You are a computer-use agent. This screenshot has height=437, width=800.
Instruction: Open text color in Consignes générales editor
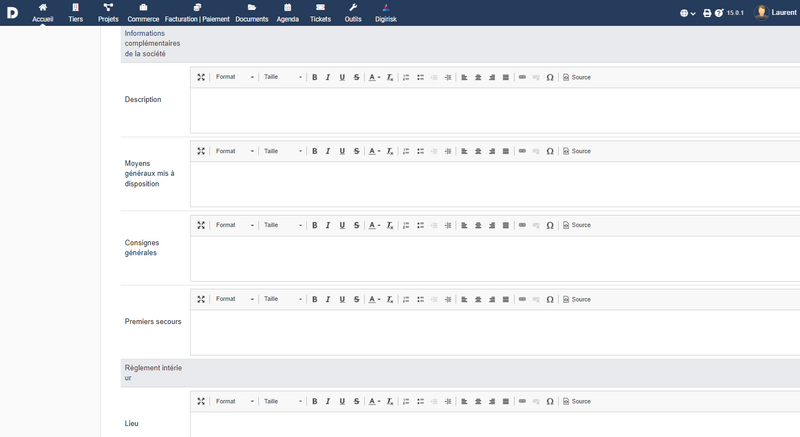374,225
